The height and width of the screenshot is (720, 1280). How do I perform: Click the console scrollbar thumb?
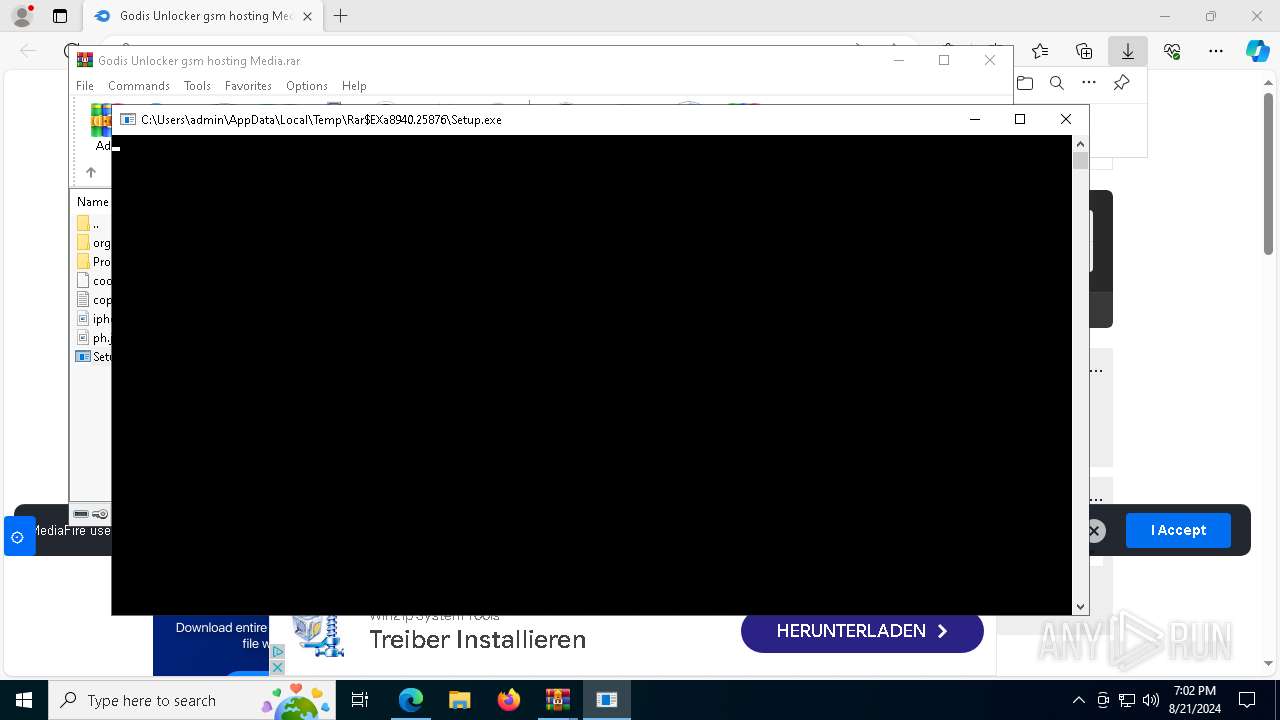click(x=1080, y=161)
